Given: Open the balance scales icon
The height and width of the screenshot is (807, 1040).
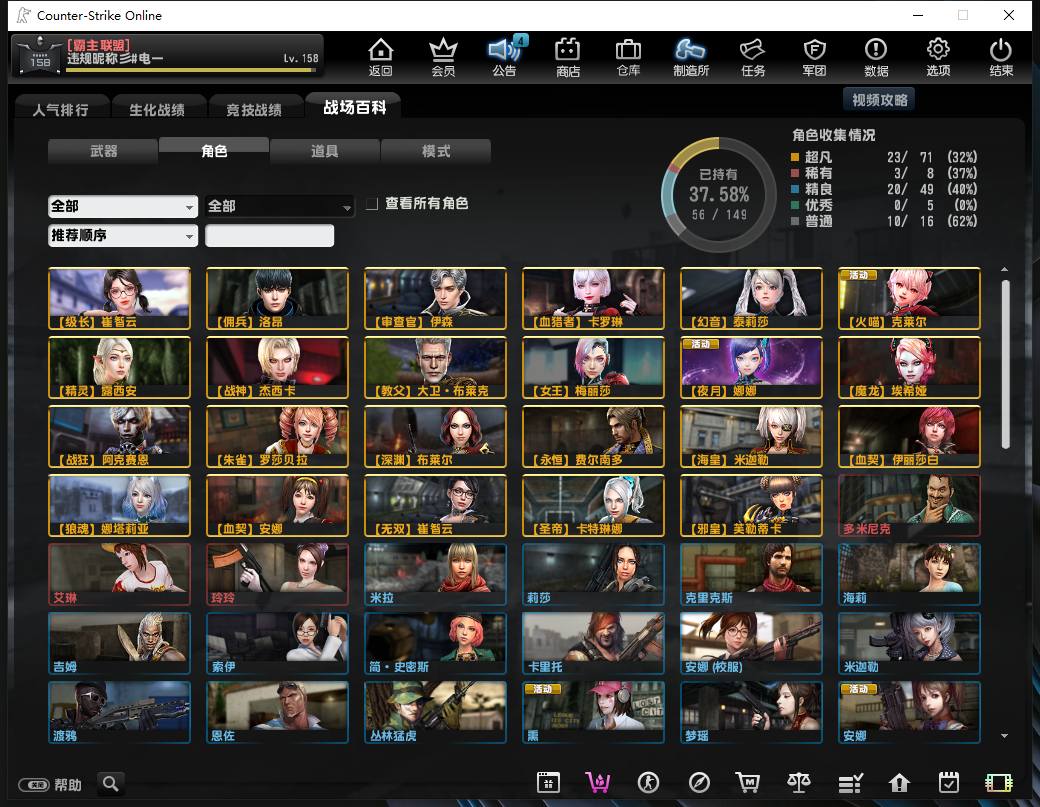Looking at the screenshot, I should (799, 782).
